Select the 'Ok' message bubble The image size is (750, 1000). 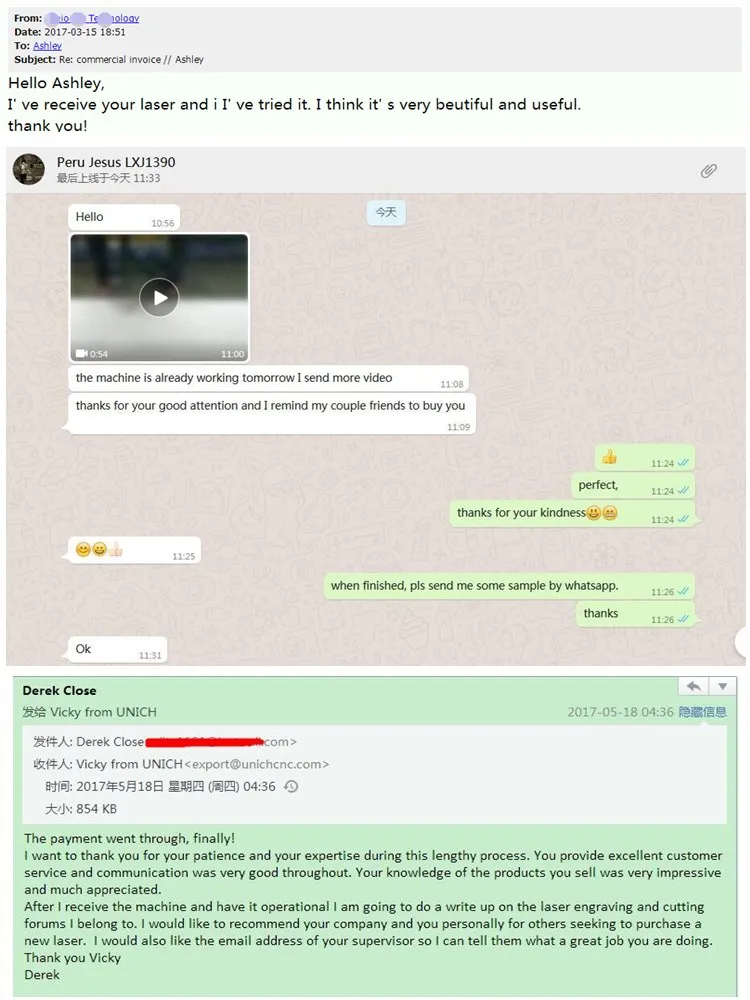[x=117, y=650]
